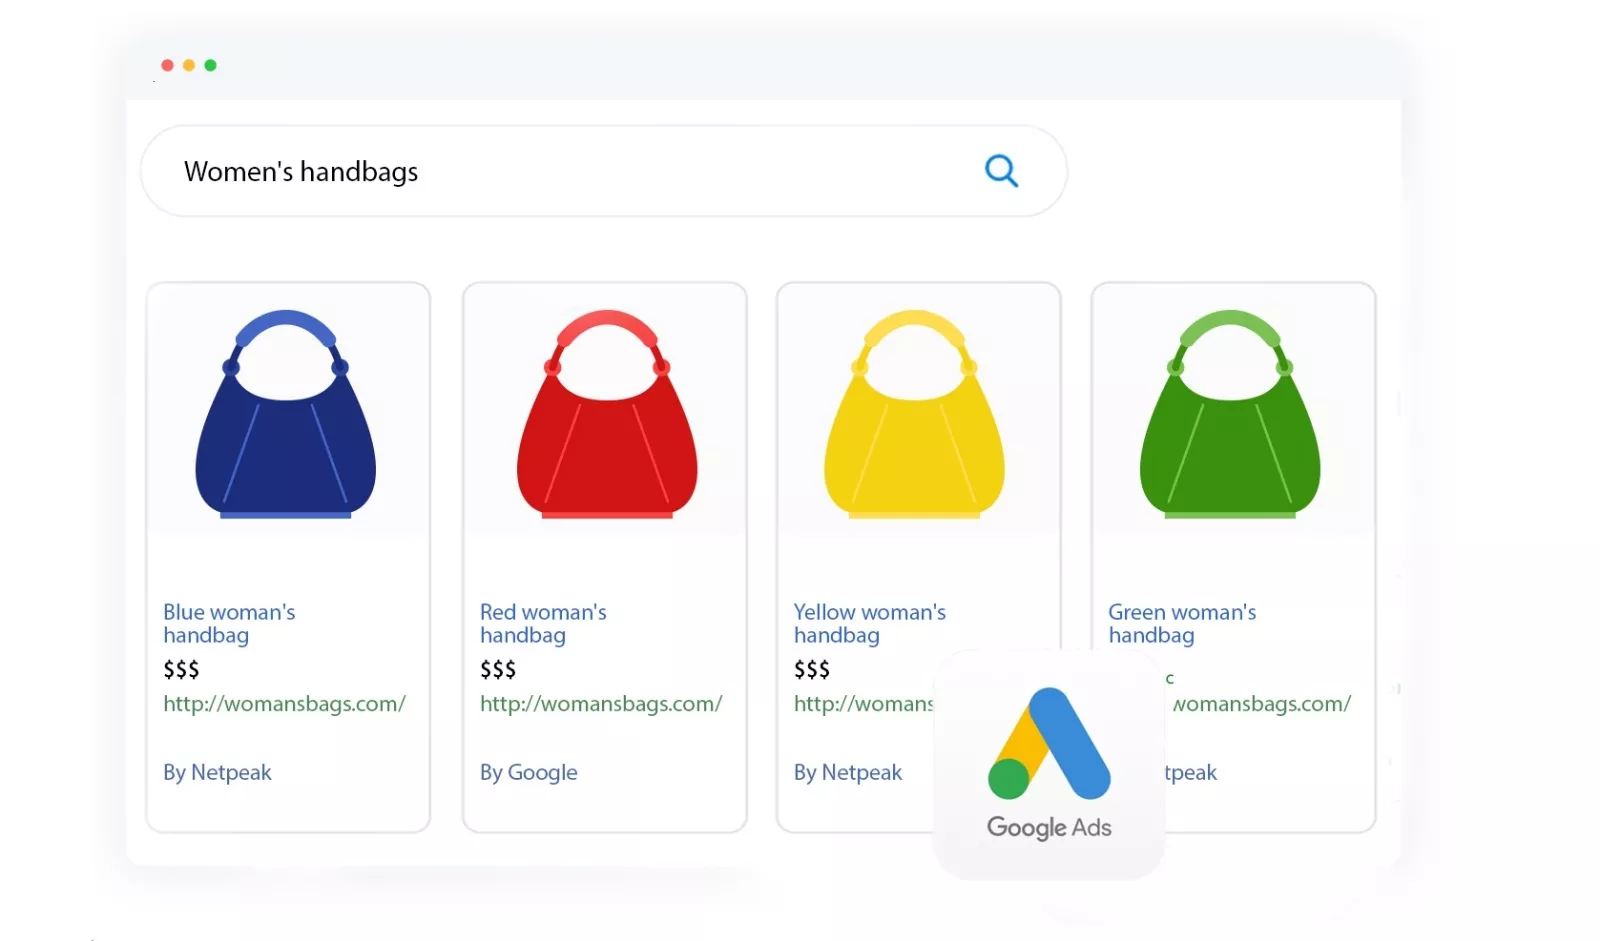Click the Google Ads logo badge
The height and width of the screenshot is (941, 1600).
click(x=1049, y=765)
